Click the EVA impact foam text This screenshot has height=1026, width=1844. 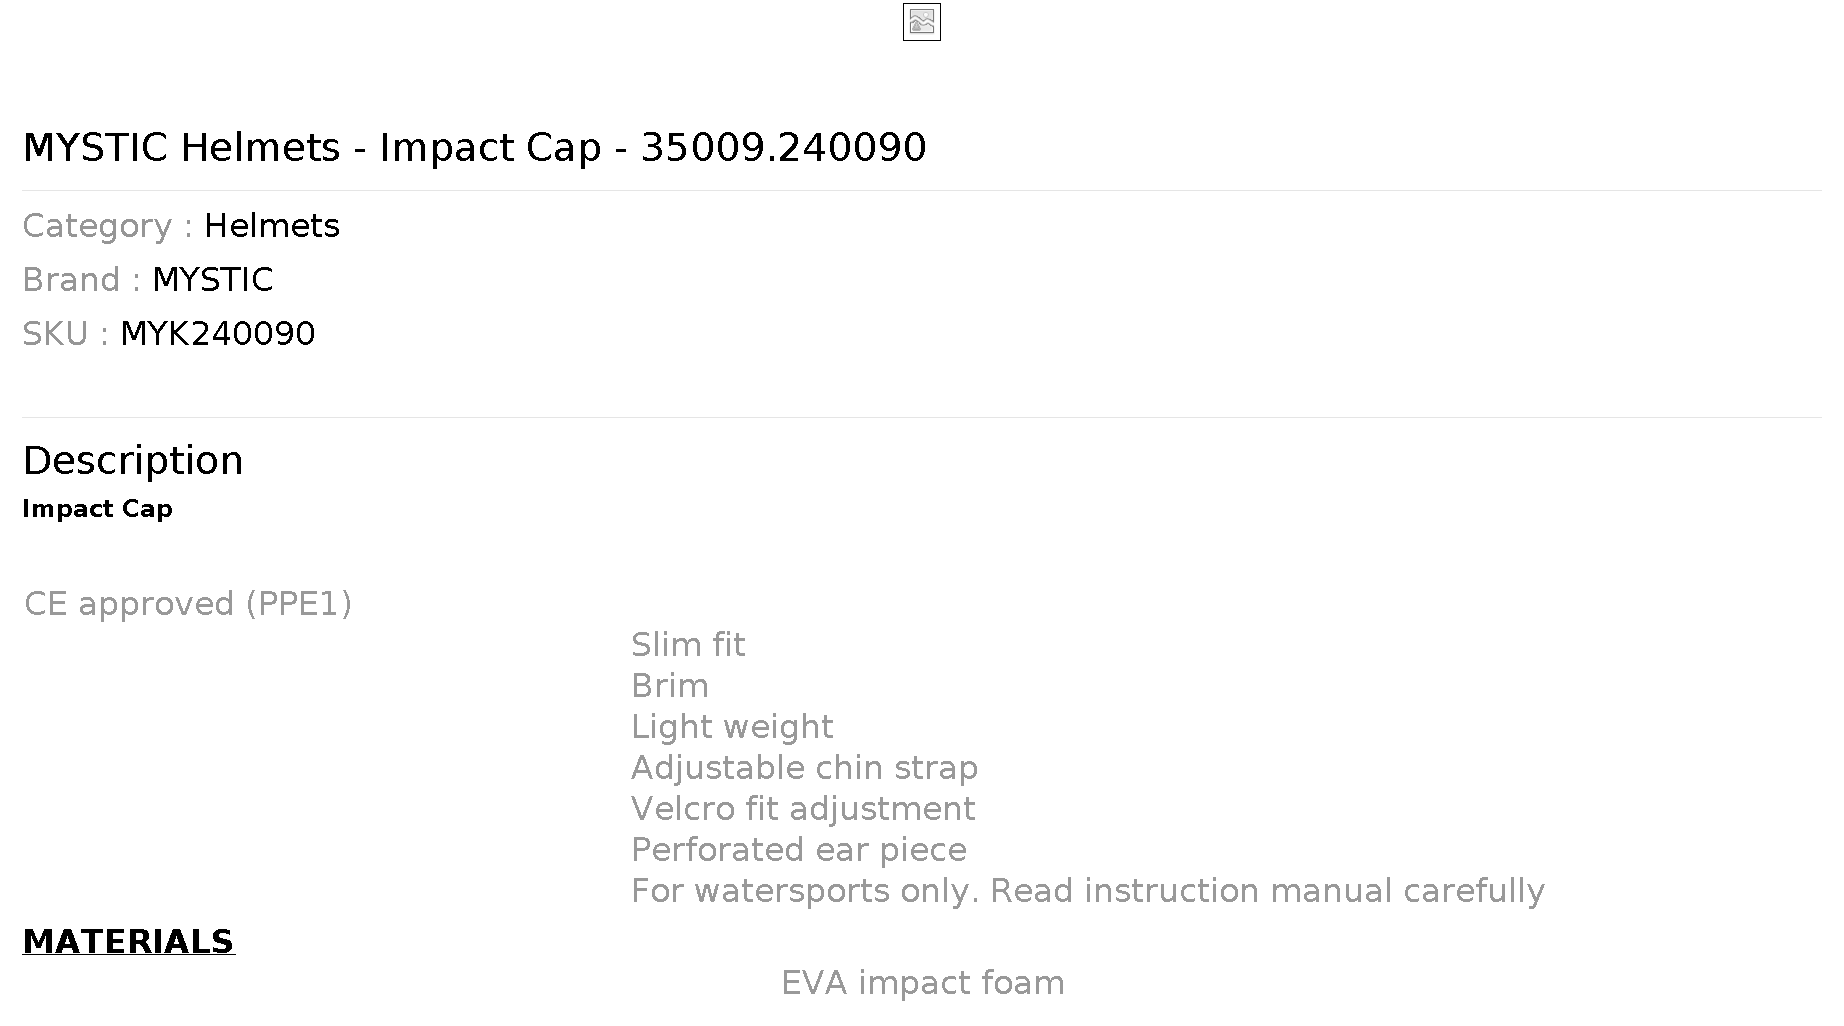click(923, 983)
